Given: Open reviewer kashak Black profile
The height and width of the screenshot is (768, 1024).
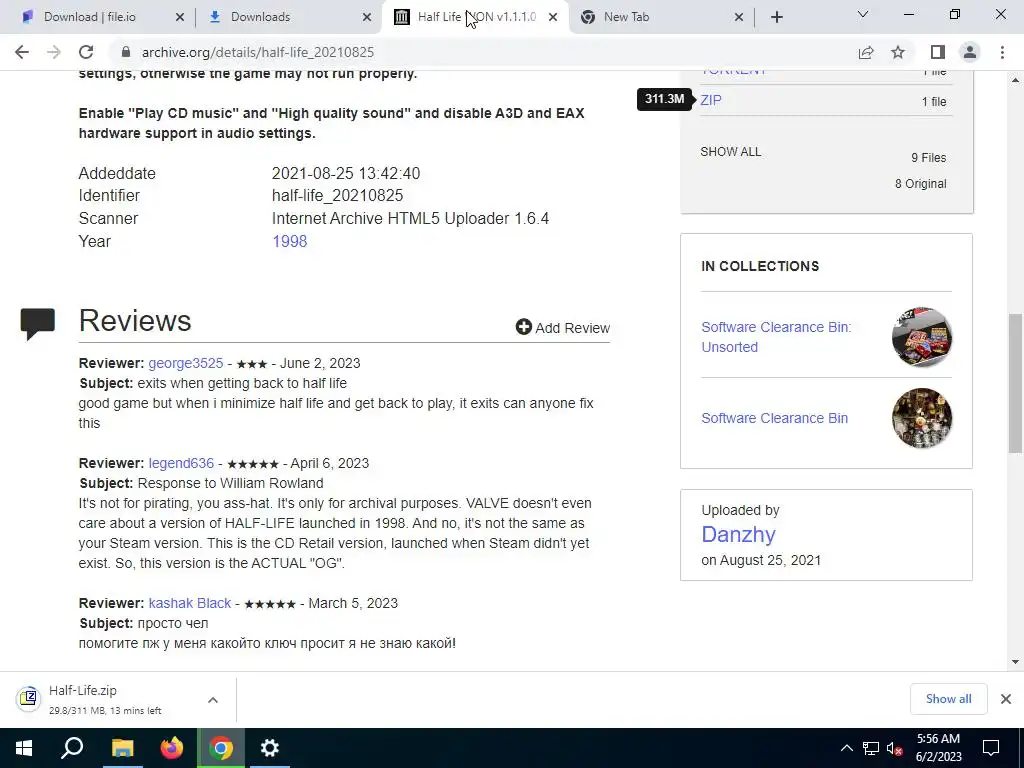Looking at the screenshot, I should pyautogui.click(x=189, y=603).
